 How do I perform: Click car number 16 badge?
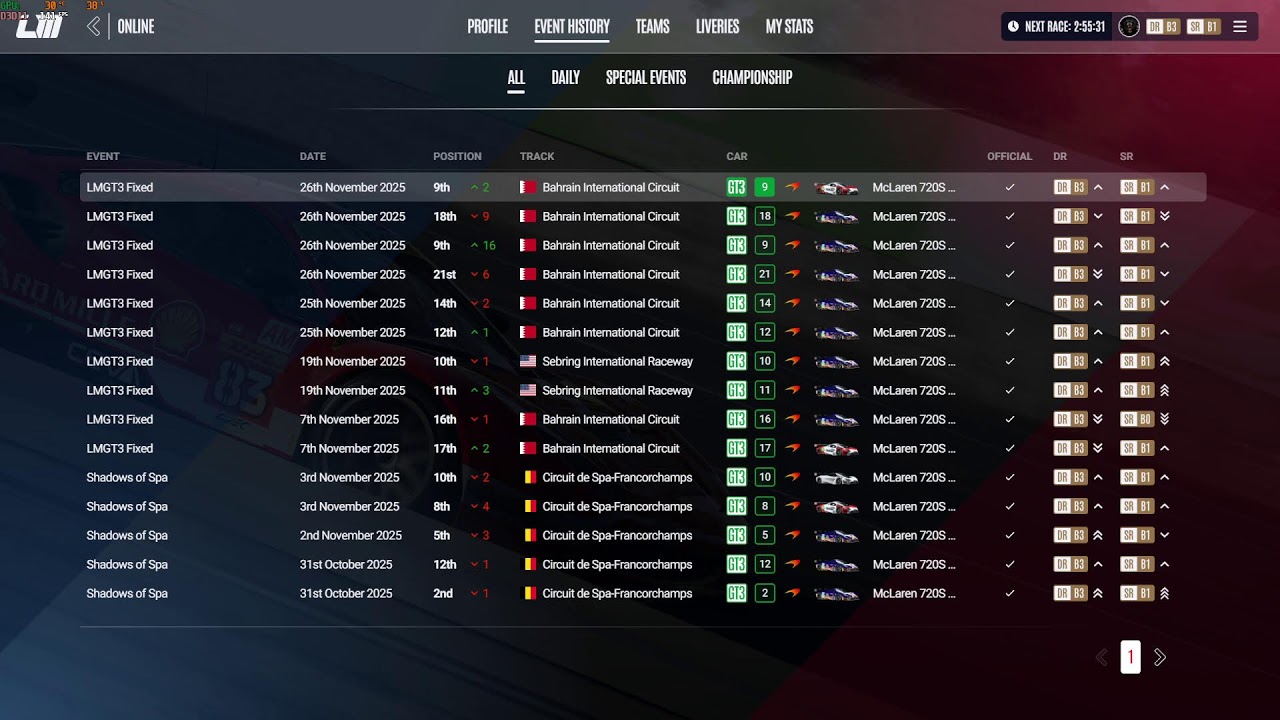[765, 419]
